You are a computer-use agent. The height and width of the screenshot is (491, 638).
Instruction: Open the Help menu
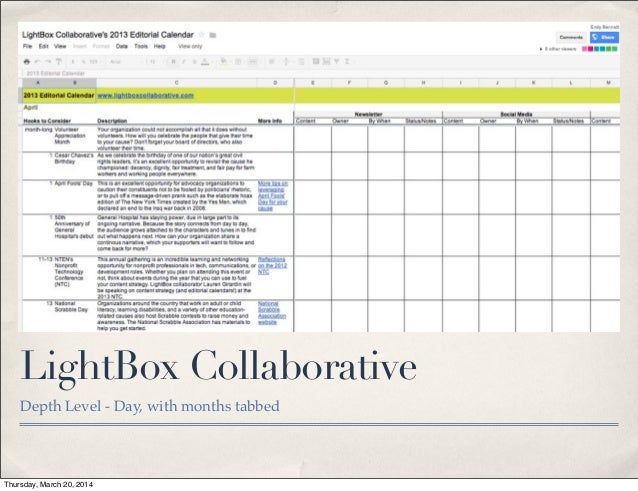(160, 46)
